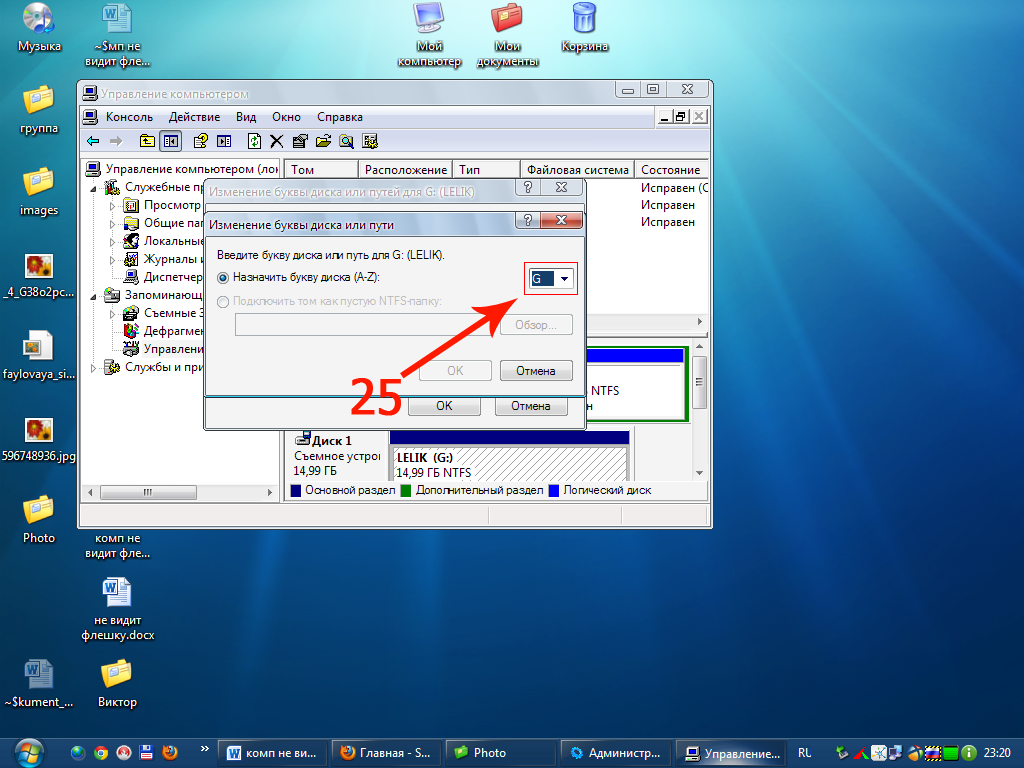
Task: Click the tree pane horizontal scrollbar thumb
Action: [148, 492]
